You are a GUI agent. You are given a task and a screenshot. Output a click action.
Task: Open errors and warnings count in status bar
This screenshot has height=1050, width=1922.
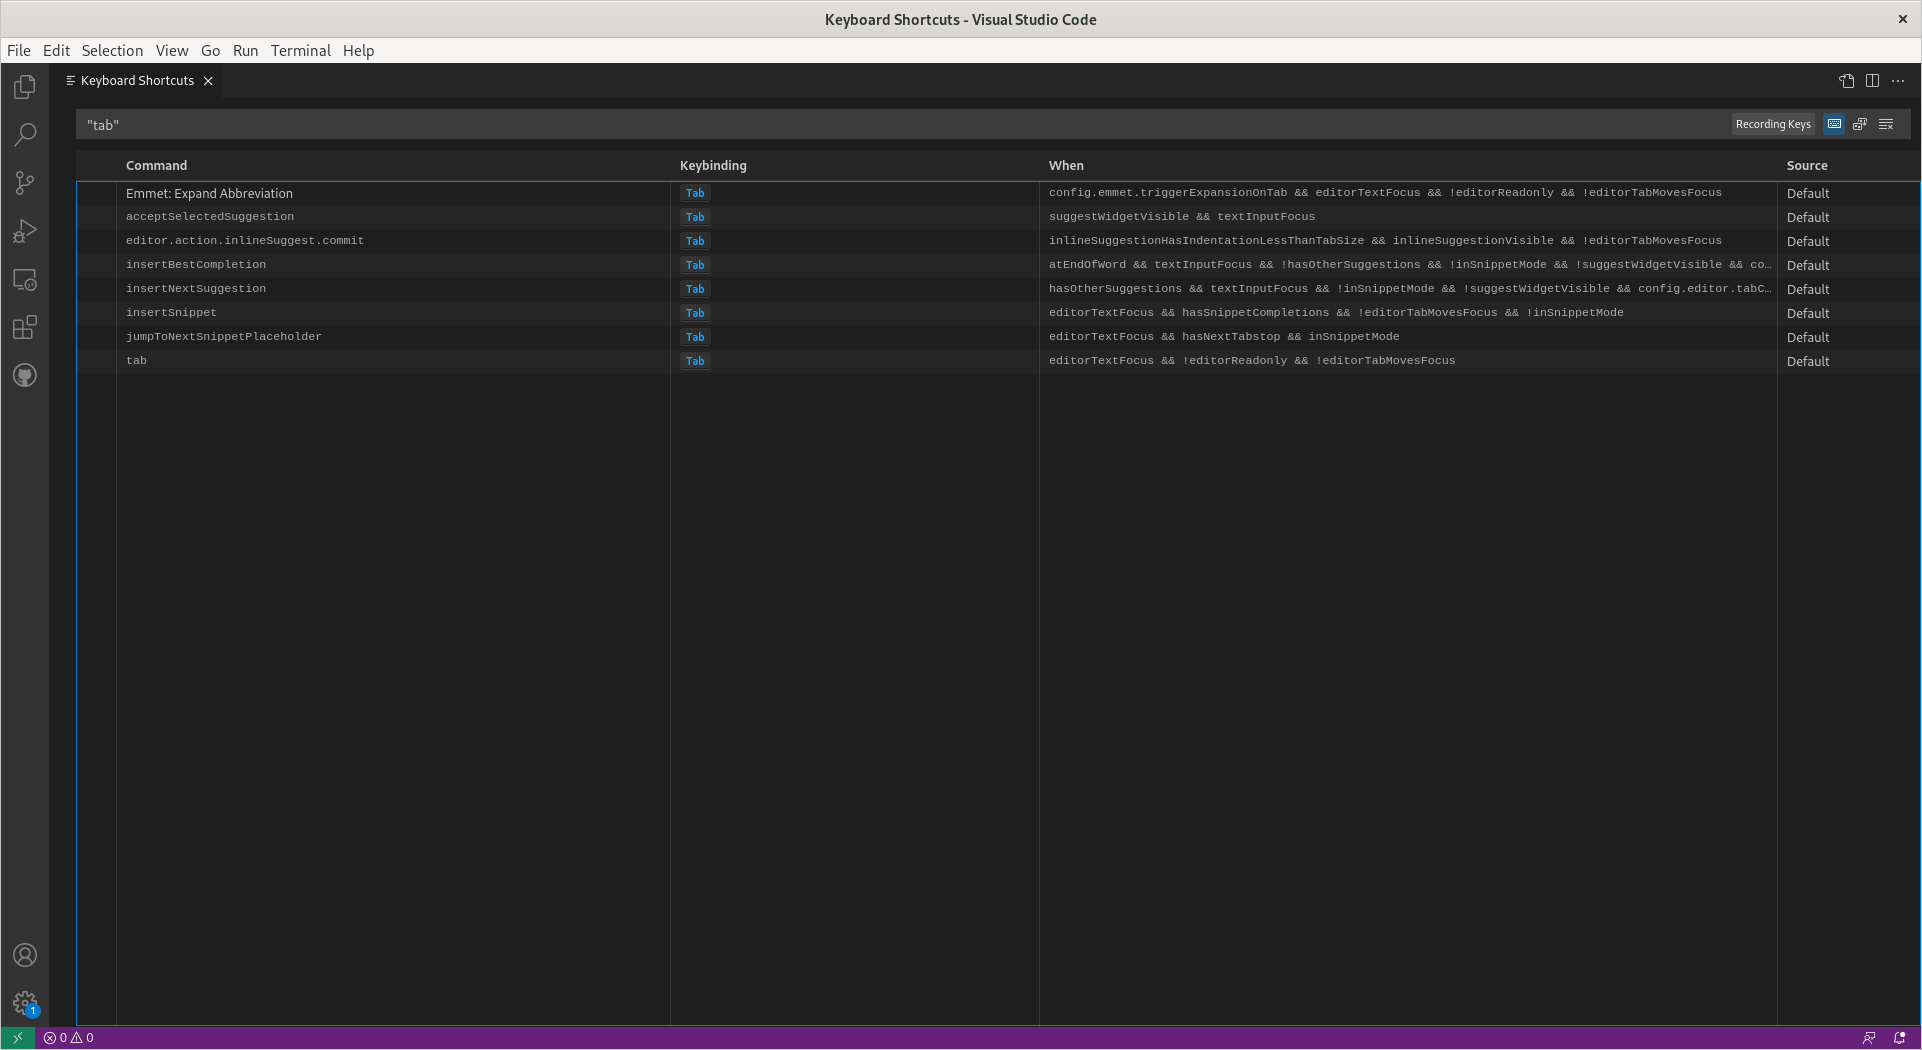pos(69,1038)
